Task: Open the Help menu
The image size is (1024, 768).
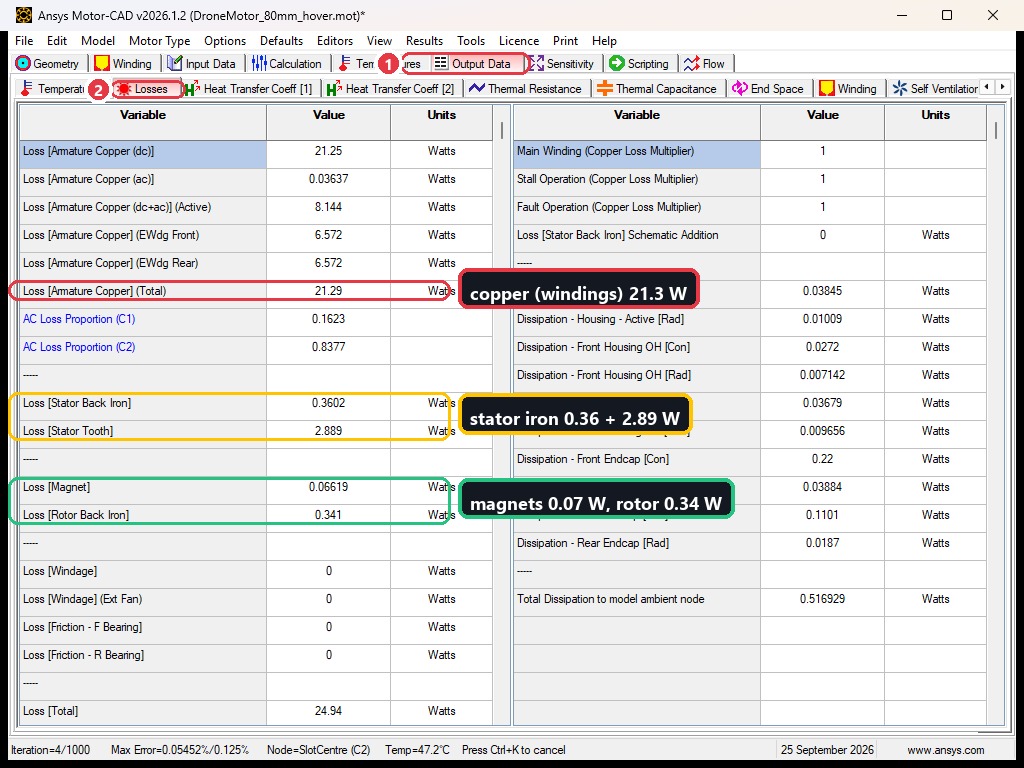Action: (x=604, y=40)
